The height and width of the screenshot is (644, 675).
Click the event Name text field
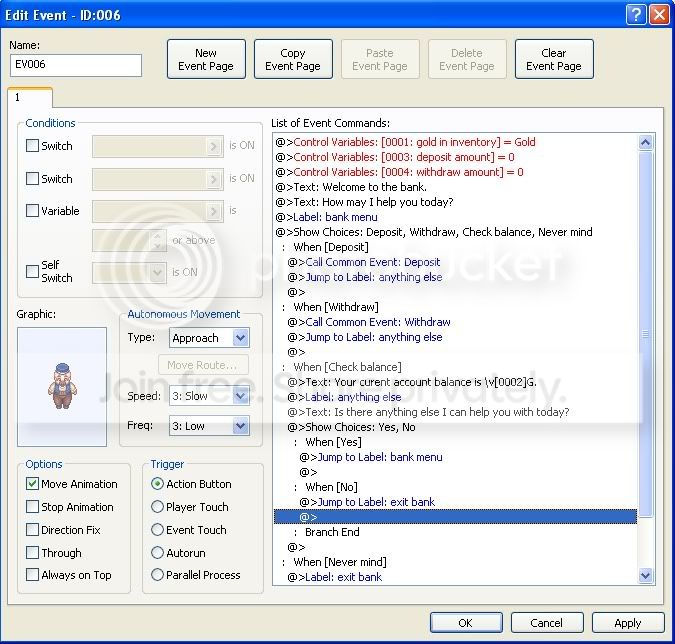point(76,66)
